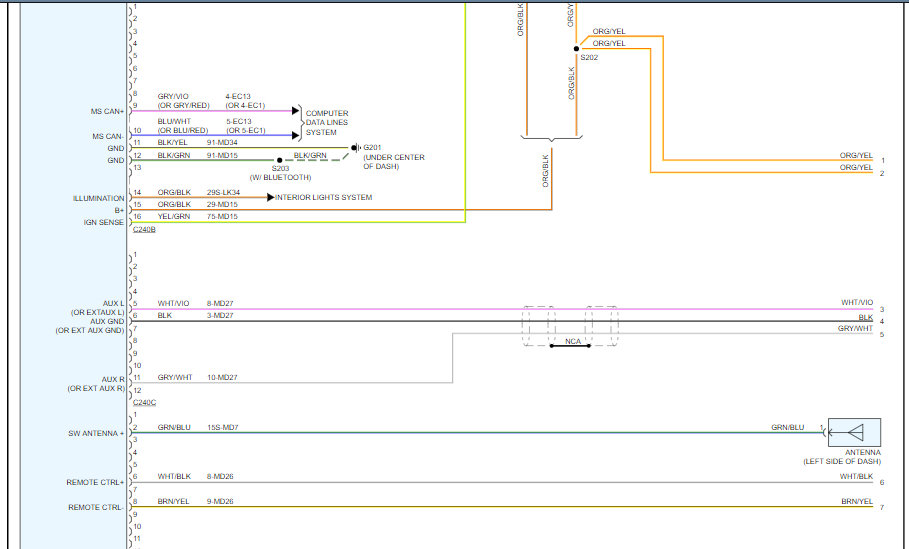Select the 15S-MD7 circuit code
Image resolution: width=909 pixels, height=549 pixels.
pyautogui.click(x=223, y=427)
